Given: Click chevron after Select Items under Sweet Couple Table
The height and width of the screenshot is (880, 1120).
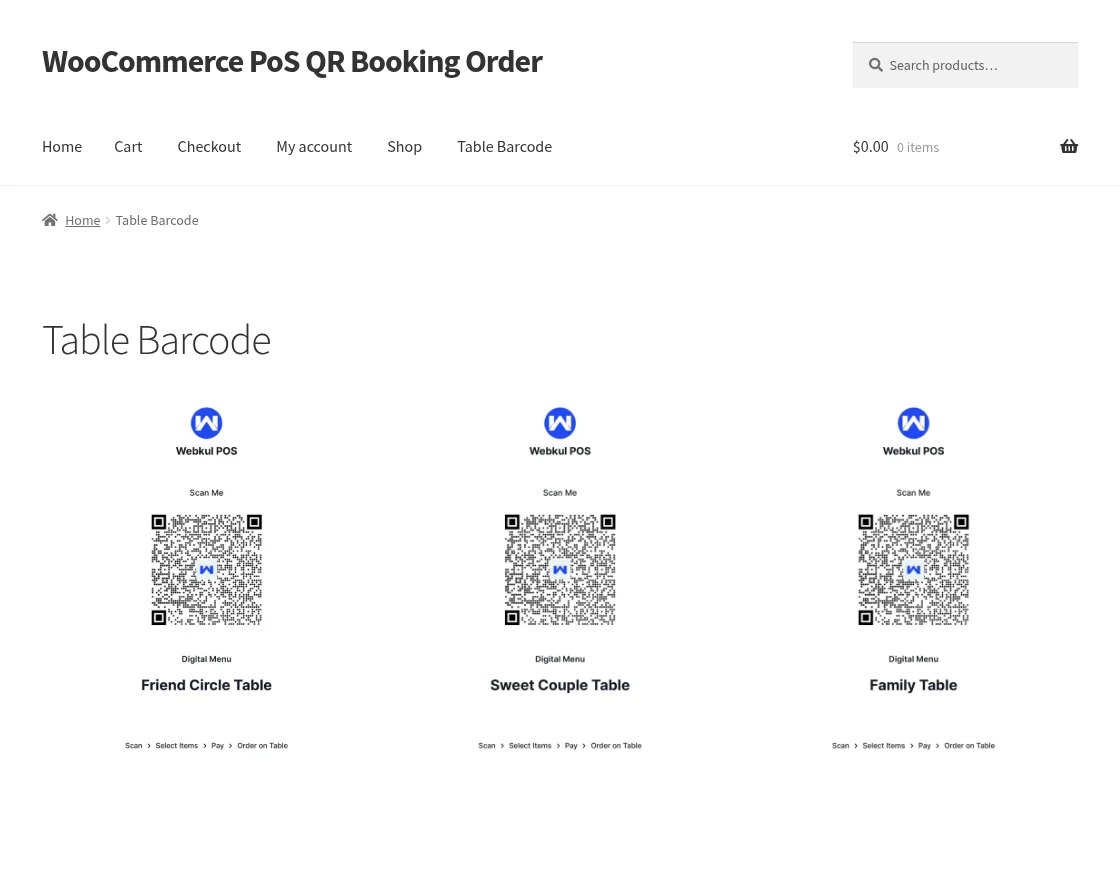Looking at the screenshot, I should click(558, 745).
